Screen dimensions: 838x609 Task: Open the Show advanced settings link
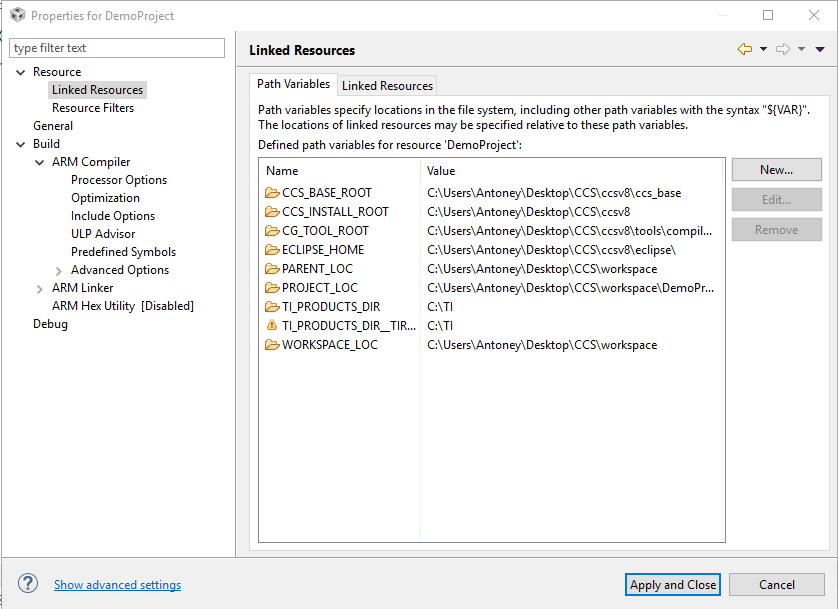pyautogui.click(x=117, y=585)
